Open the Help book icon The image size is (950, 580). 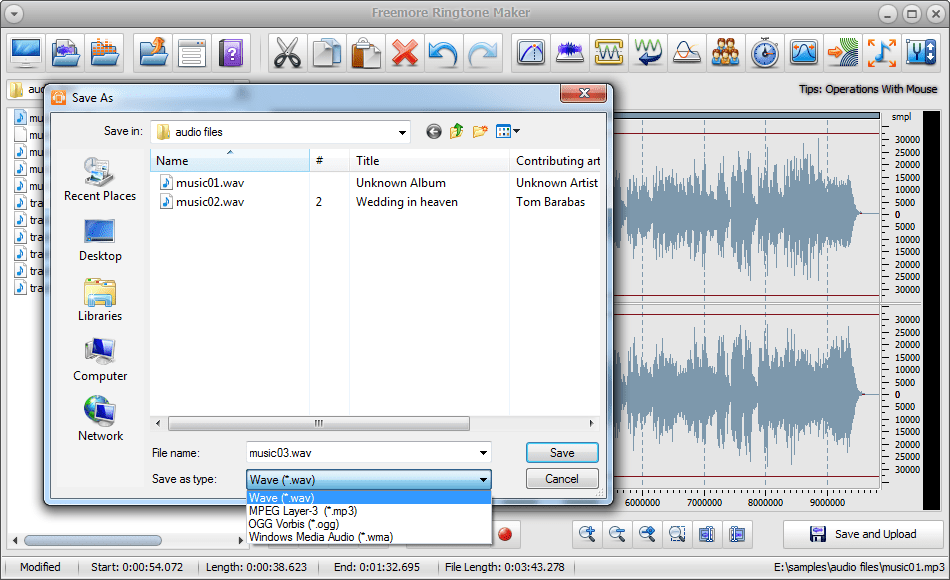pos(231,52)
